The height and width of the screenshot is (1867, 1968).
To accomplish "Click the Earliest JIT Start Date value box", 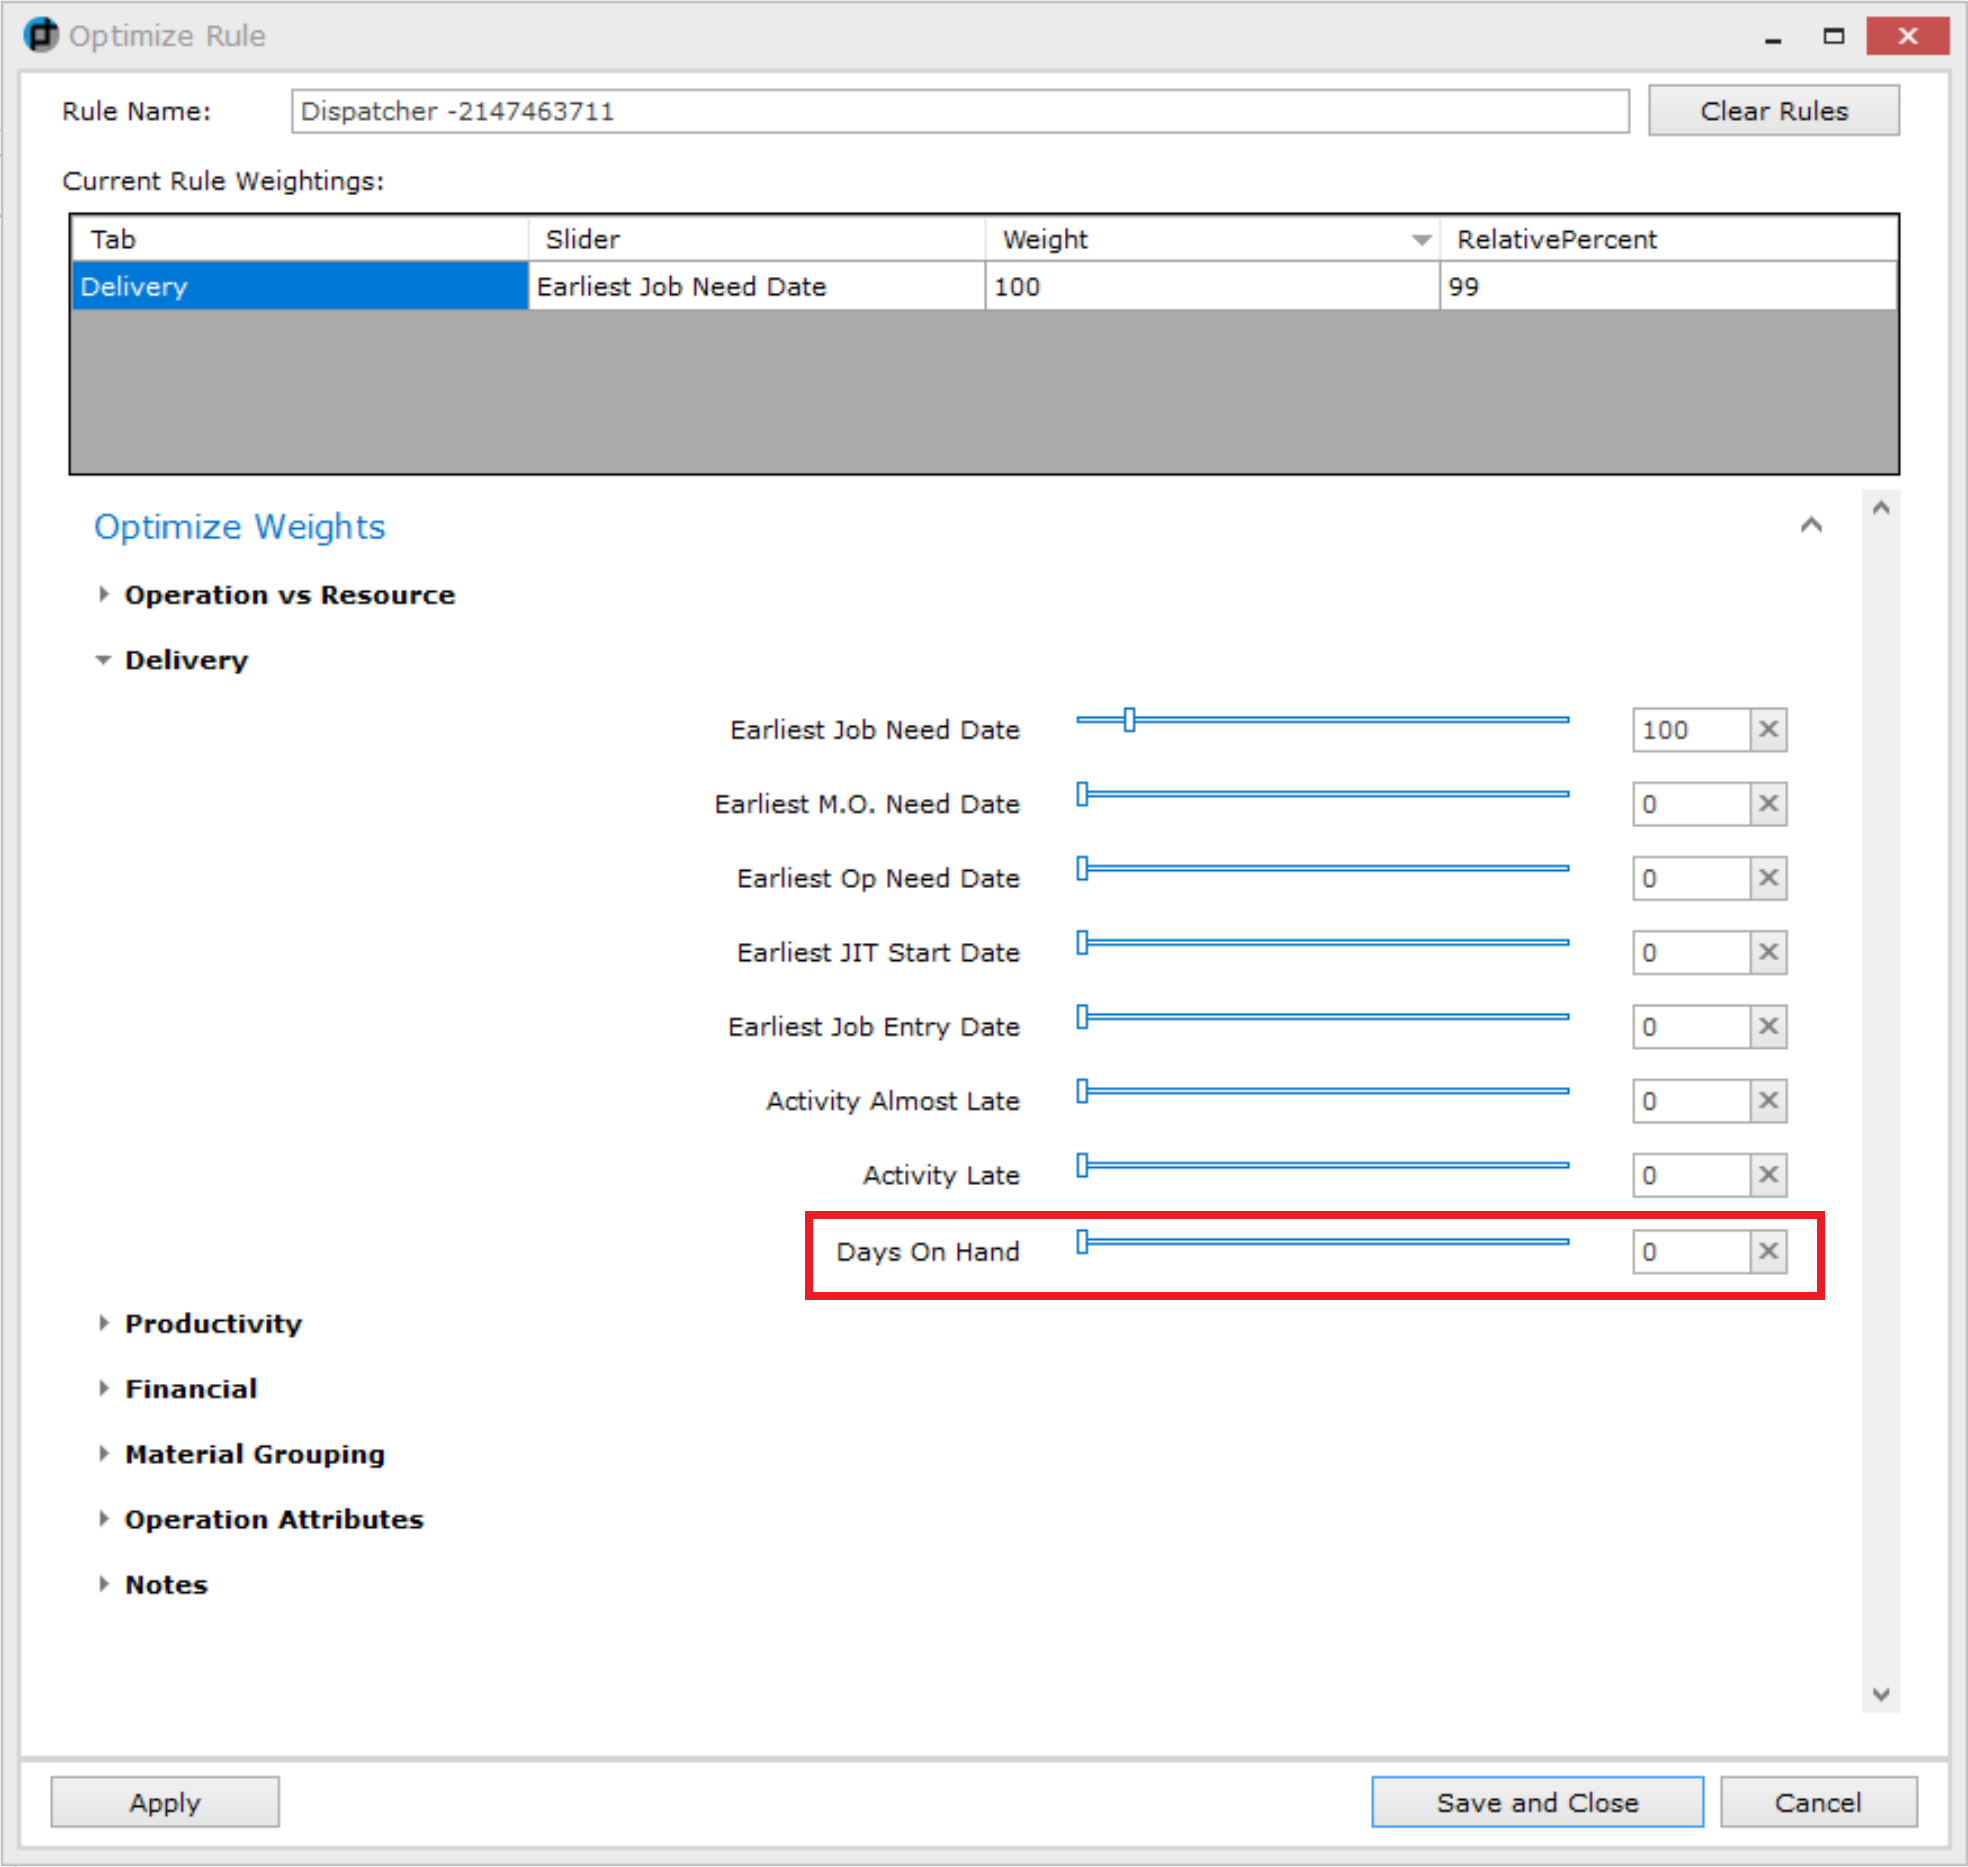I will point(1692,951).
